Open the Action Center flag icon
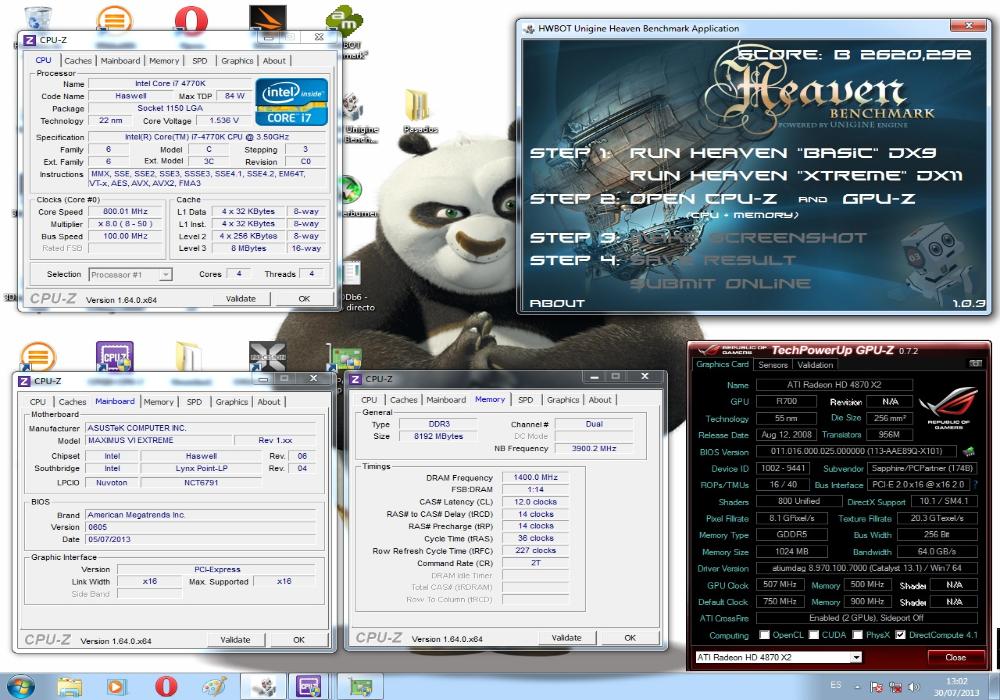 (877, 687)
